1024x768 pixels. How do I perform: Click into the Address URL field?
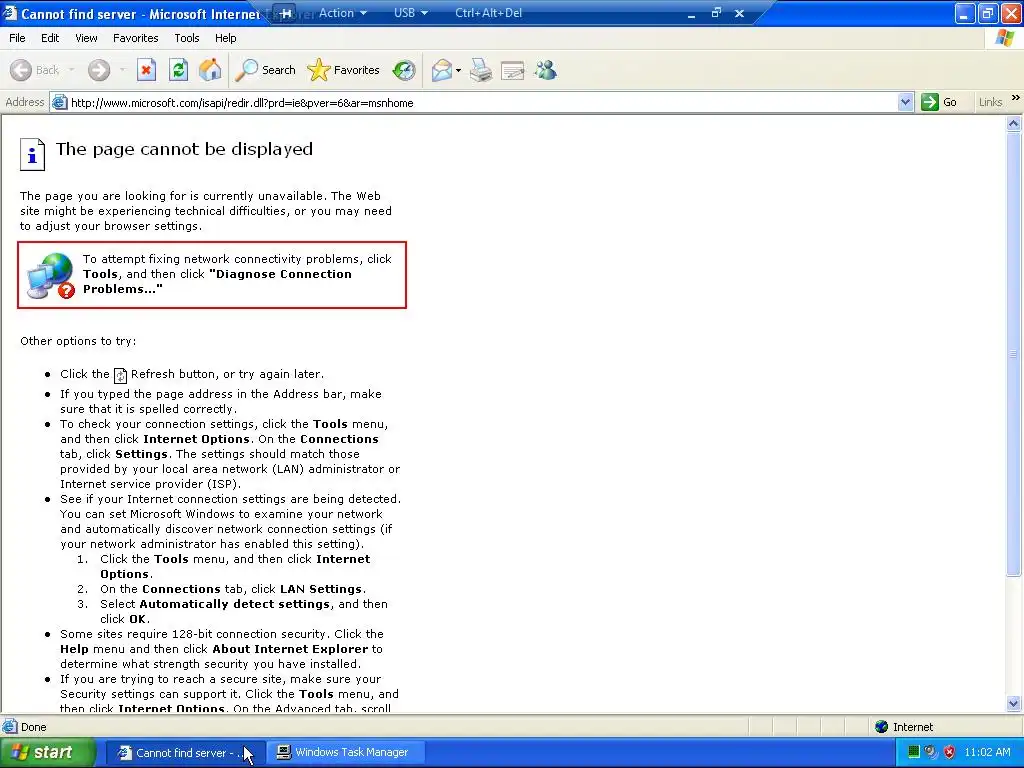point(482,103)
